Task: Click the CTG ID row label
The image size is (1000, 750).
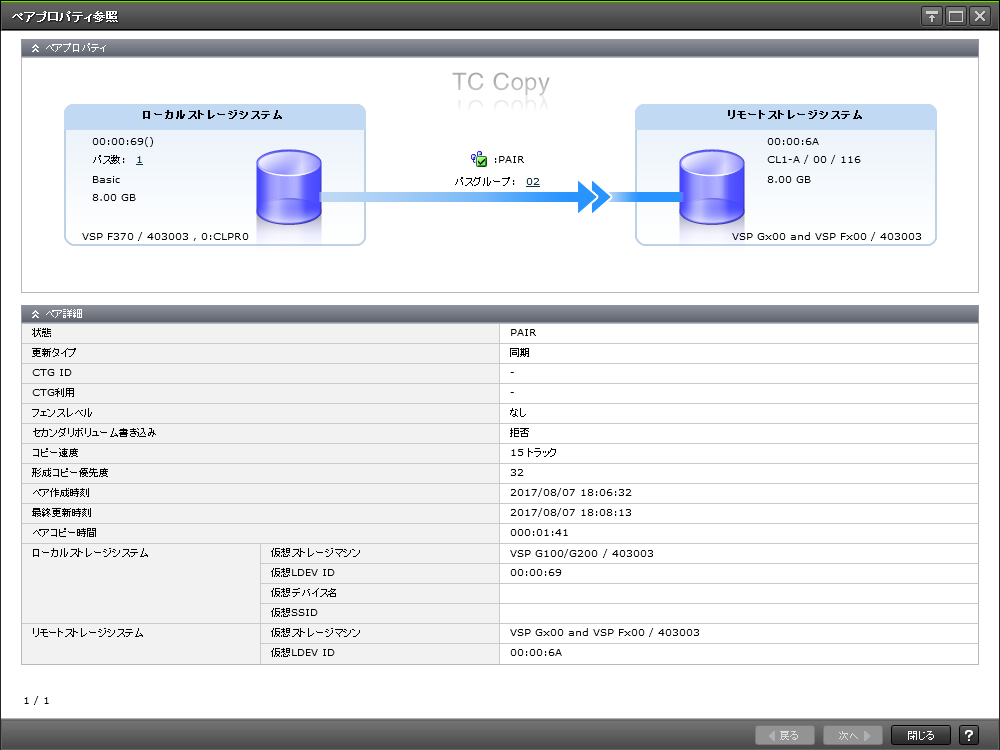Action: pos(52,372)
